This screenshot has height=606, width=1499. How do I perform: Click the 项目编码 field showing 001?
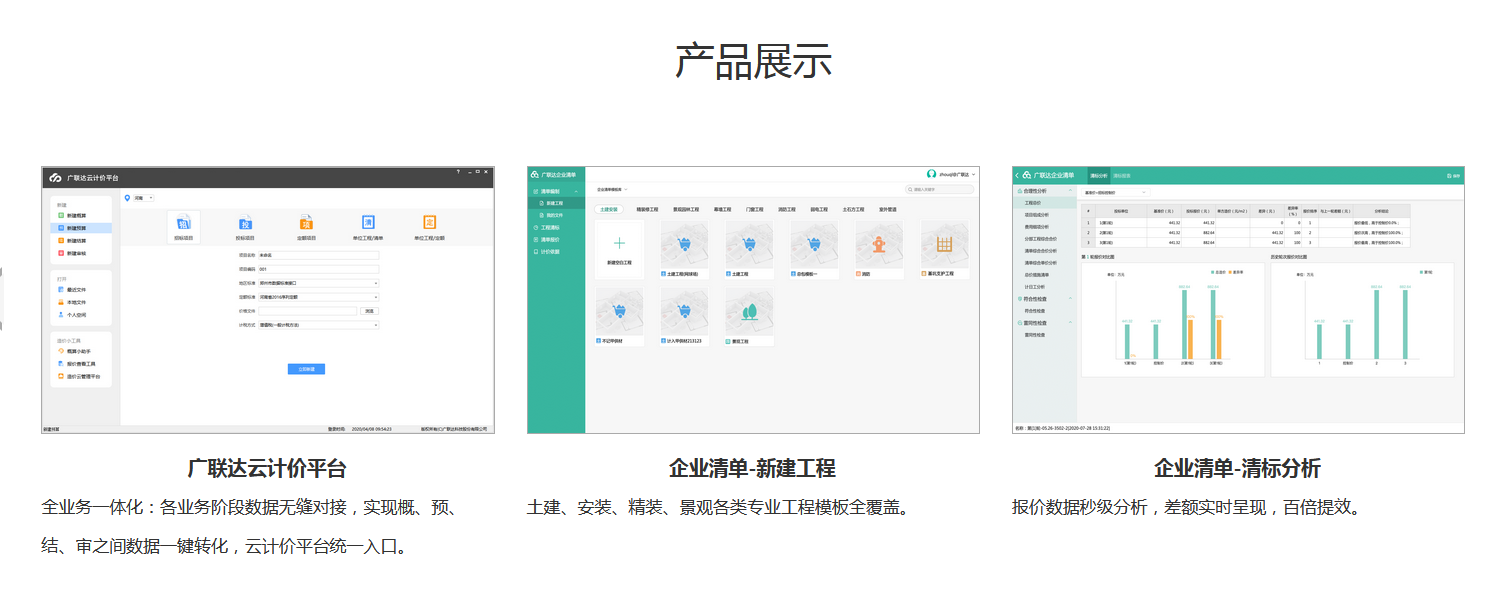(x=318, y=269)
